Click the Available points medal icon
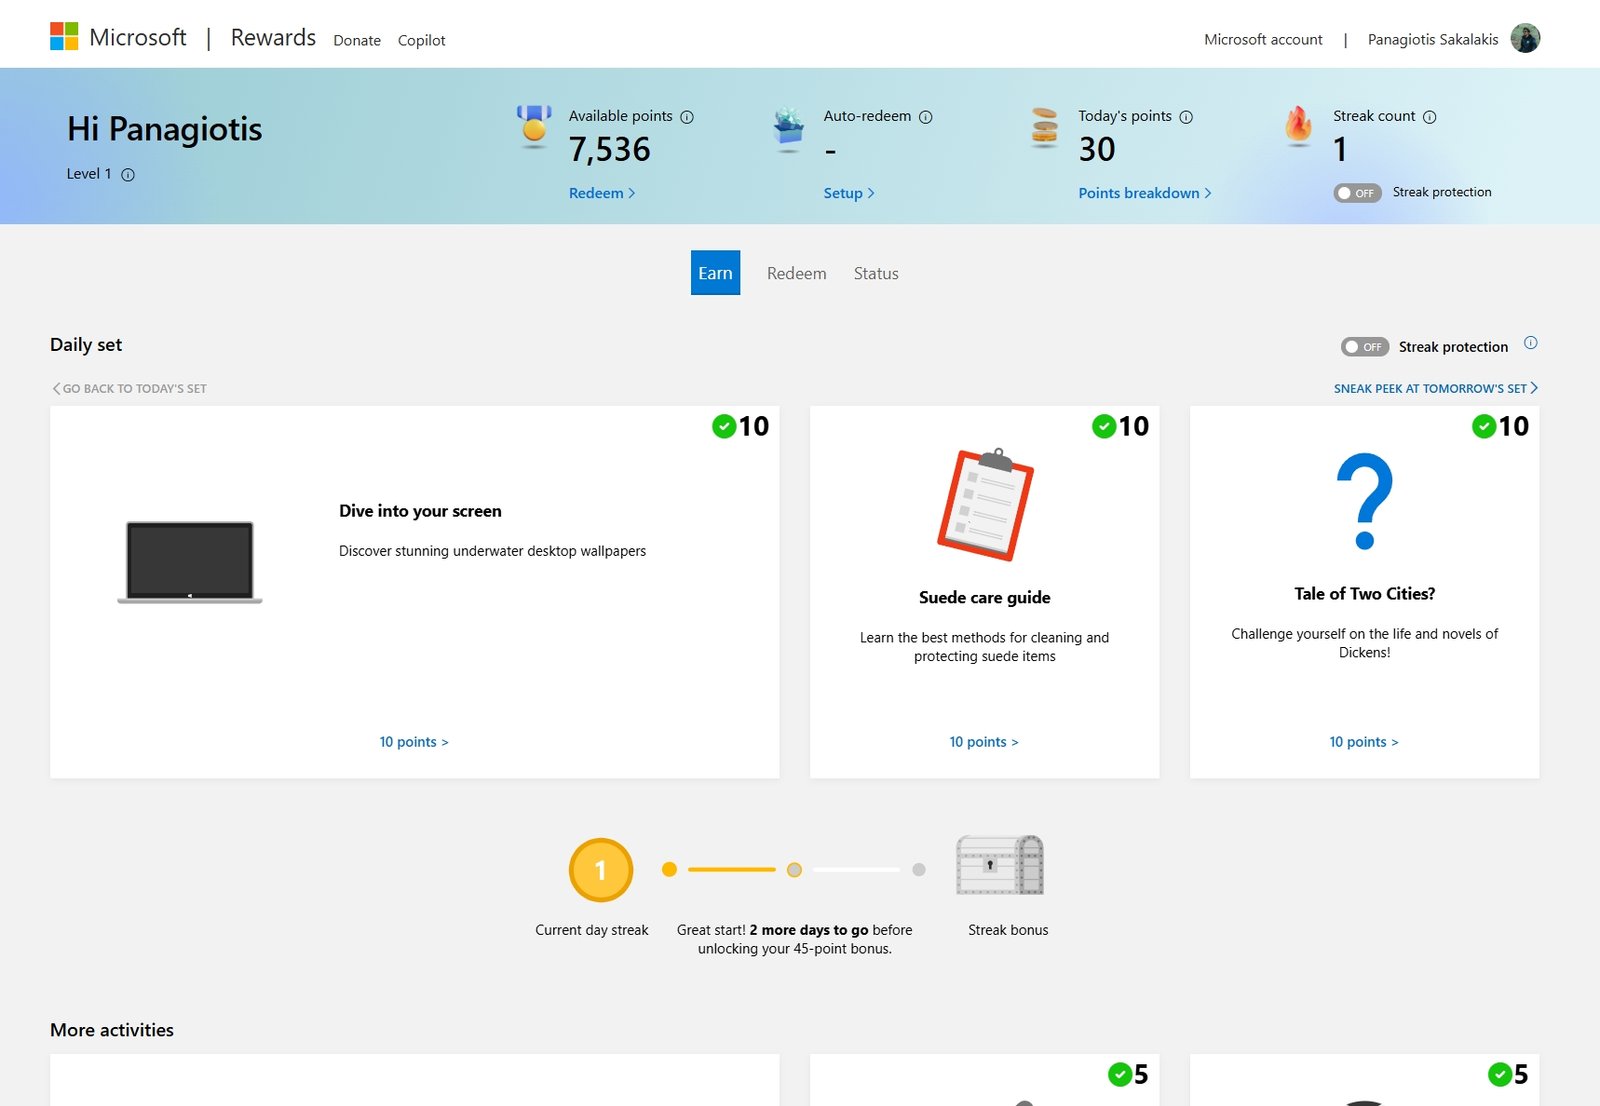Screen dimensions: 1600x1106 click(x=534, y=127)
